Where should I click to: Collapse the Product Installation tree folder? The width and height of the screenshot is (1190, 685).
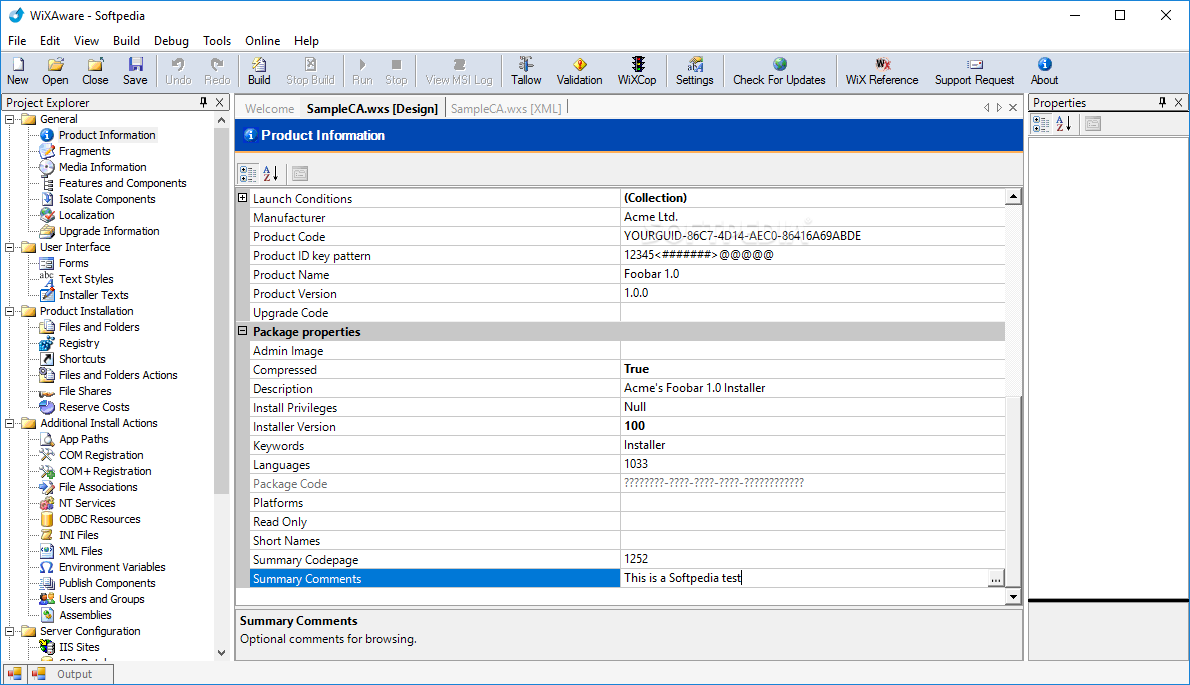10,311
